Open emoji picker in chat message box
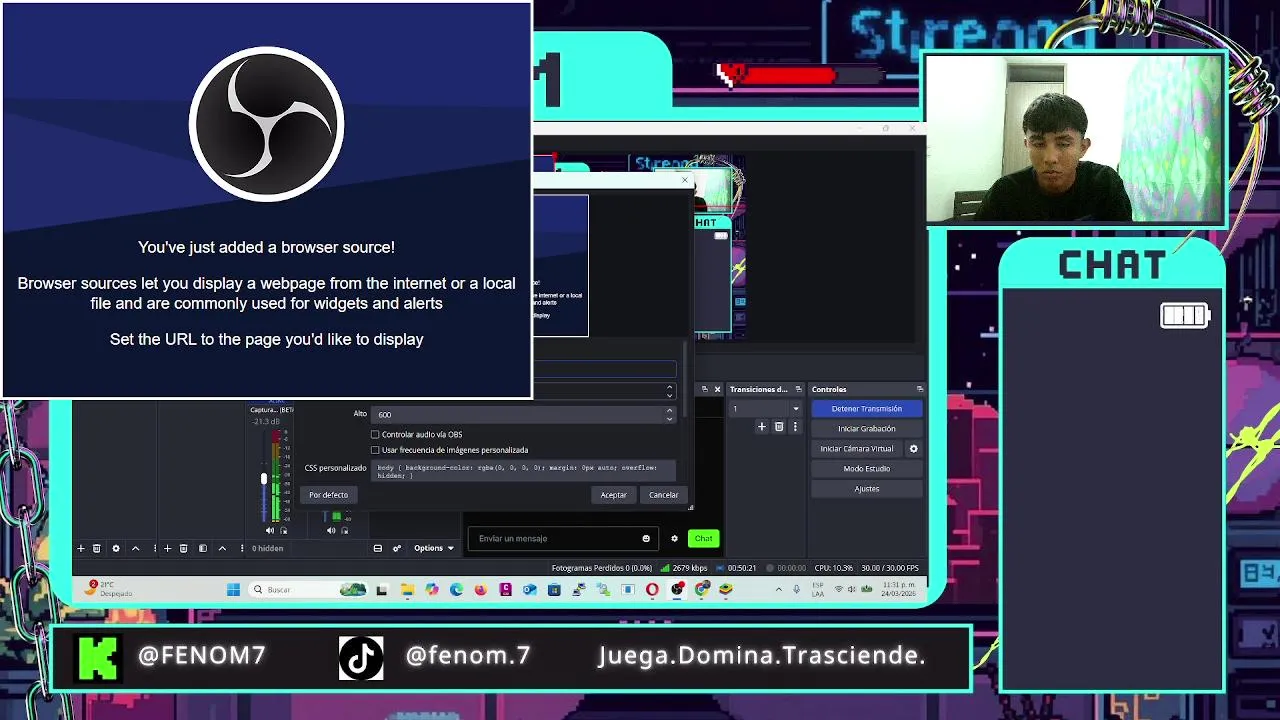 pyautogui.click(x=646, y=538)
